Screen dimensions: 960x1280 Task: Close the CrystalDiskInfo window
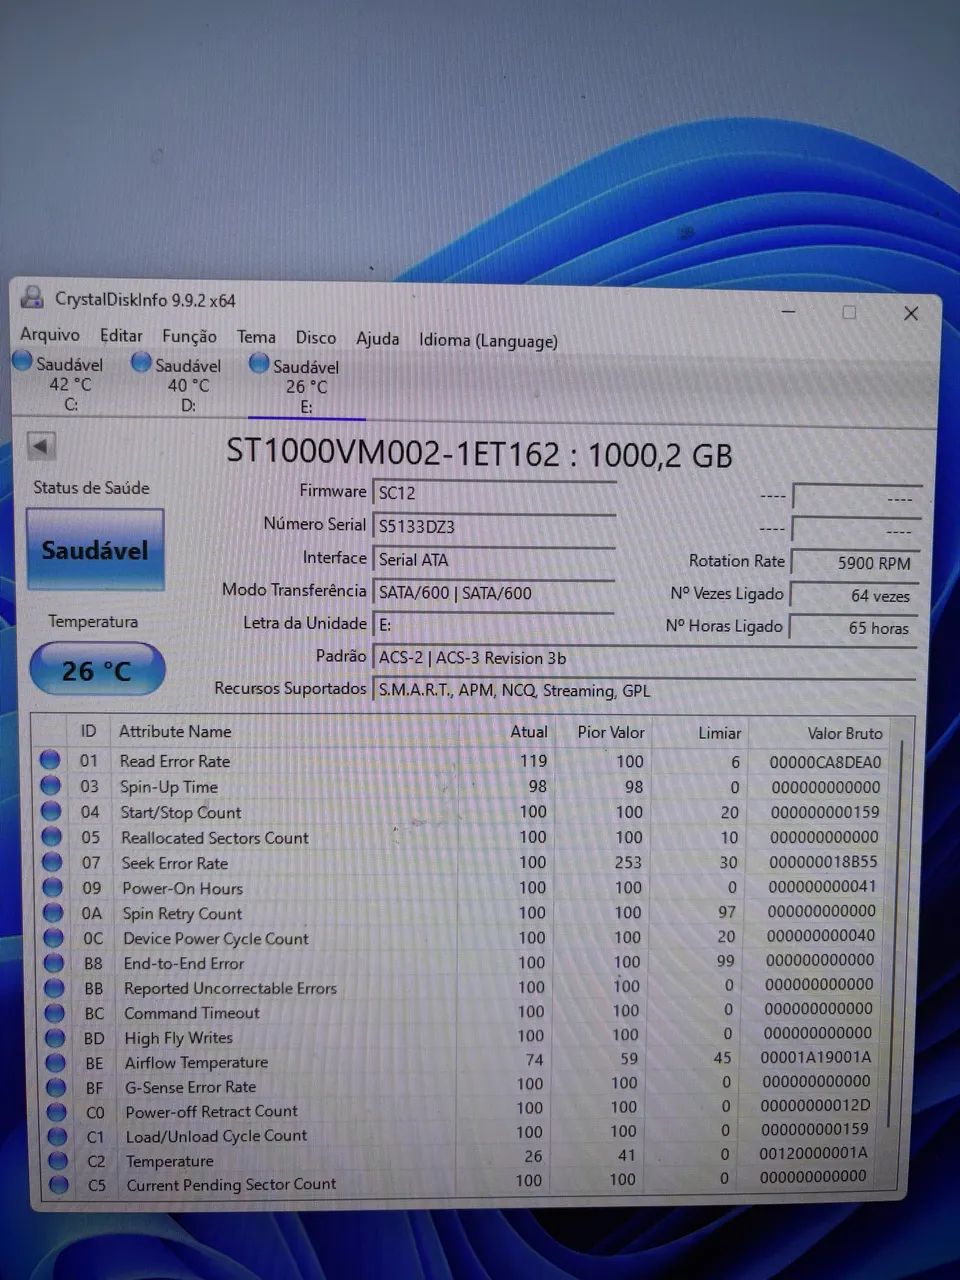point(911,313)
